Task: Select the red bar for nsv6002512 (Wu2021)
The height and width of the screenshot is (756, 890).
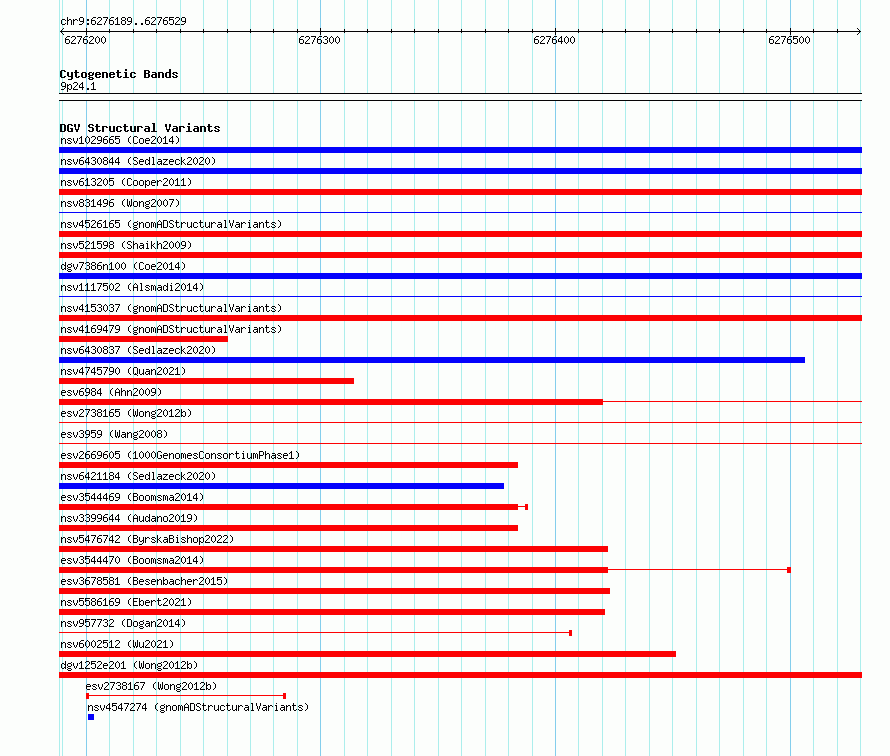Action: coord(367,654)
